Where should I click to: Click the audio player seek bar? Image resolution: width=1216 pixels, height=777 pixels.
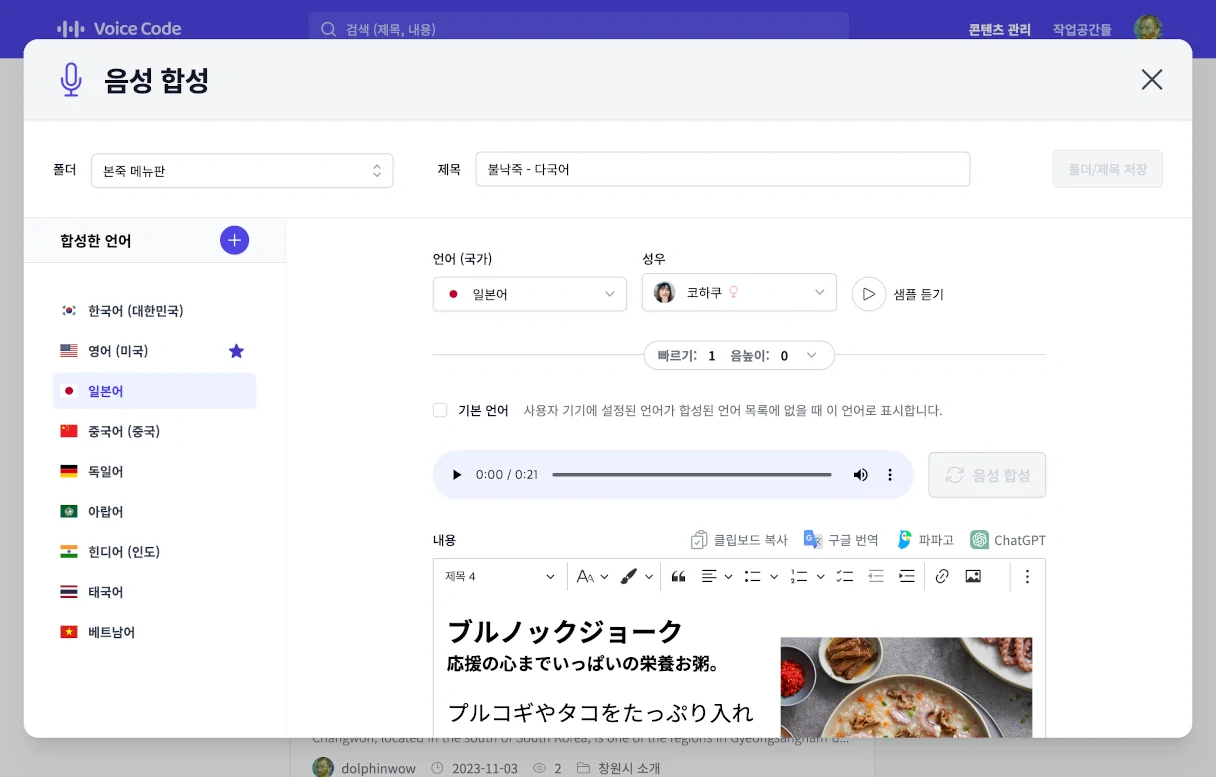coord(691,475)
